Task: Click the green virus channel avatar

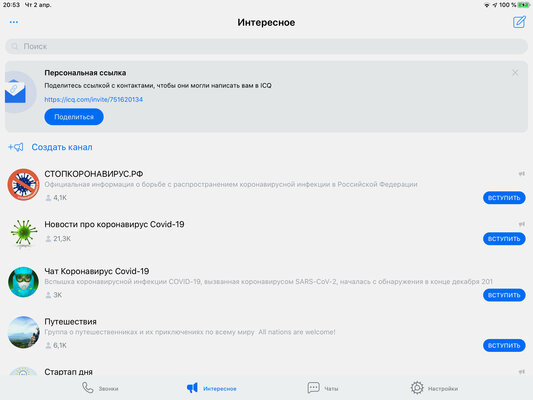Action: (23, 233)
